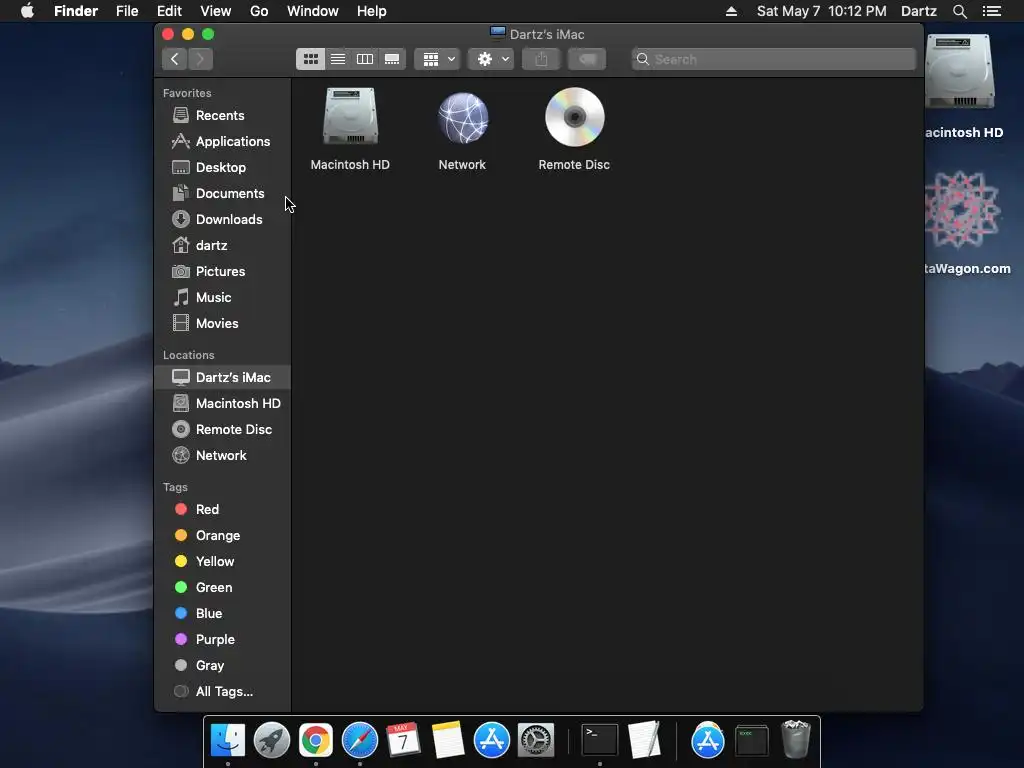
Task: Filter by Gray tag
Action: 223,665
